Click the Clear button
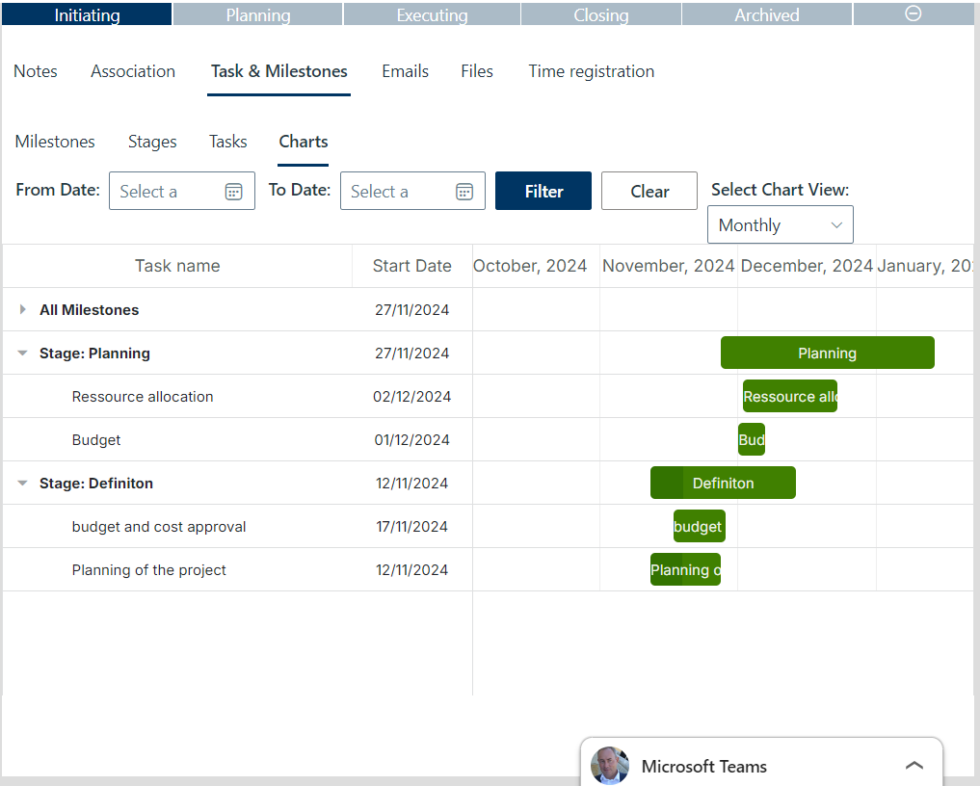 click(649, 190)
